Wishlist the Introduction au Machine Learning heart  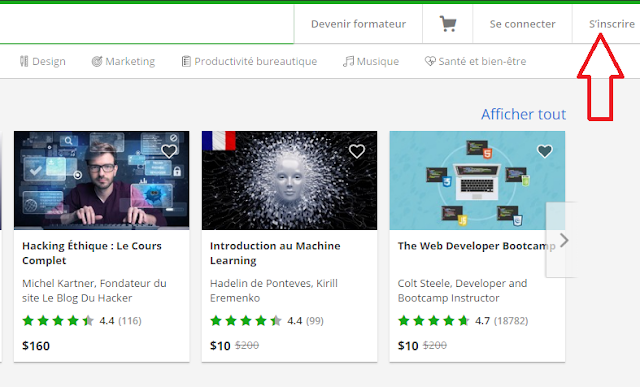point(357,151)
